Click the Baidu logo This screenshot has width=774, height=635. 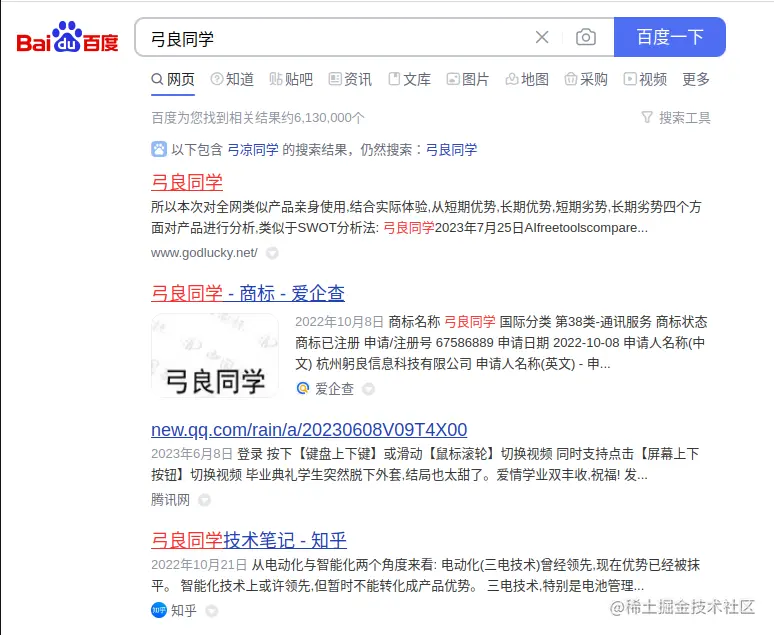(x=68, y=37)
